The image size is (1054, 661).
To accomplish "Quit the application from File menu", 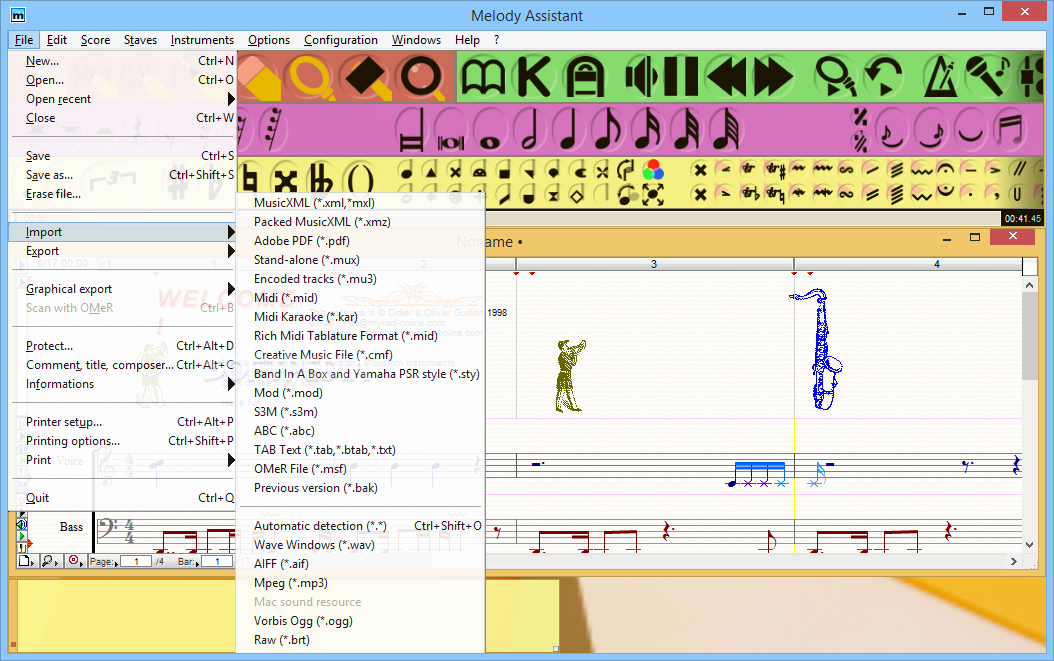I will [123, 498].
